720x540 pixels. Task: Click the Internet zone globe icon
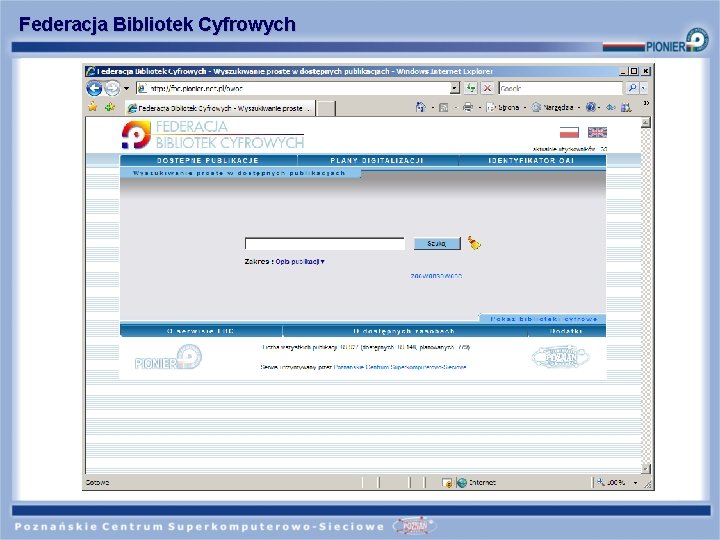[x=461, y=483]
